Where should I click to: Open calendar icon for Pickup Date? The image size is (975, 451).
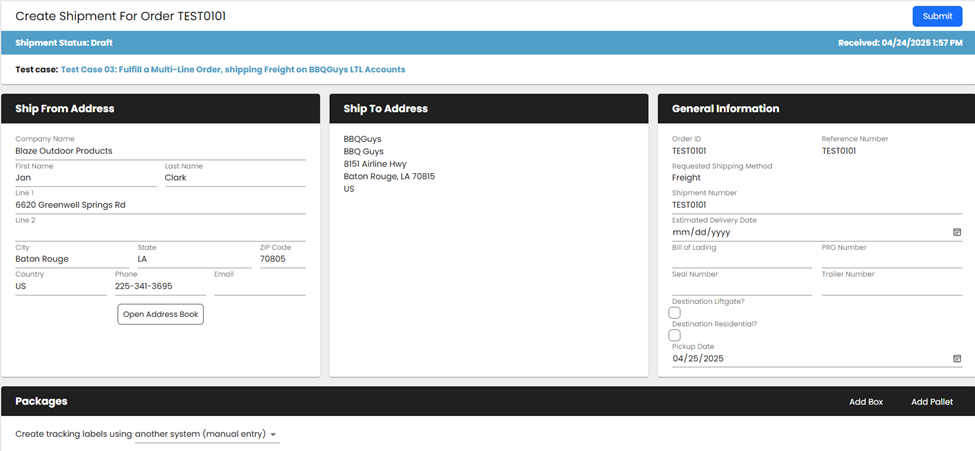pos(956,358)
